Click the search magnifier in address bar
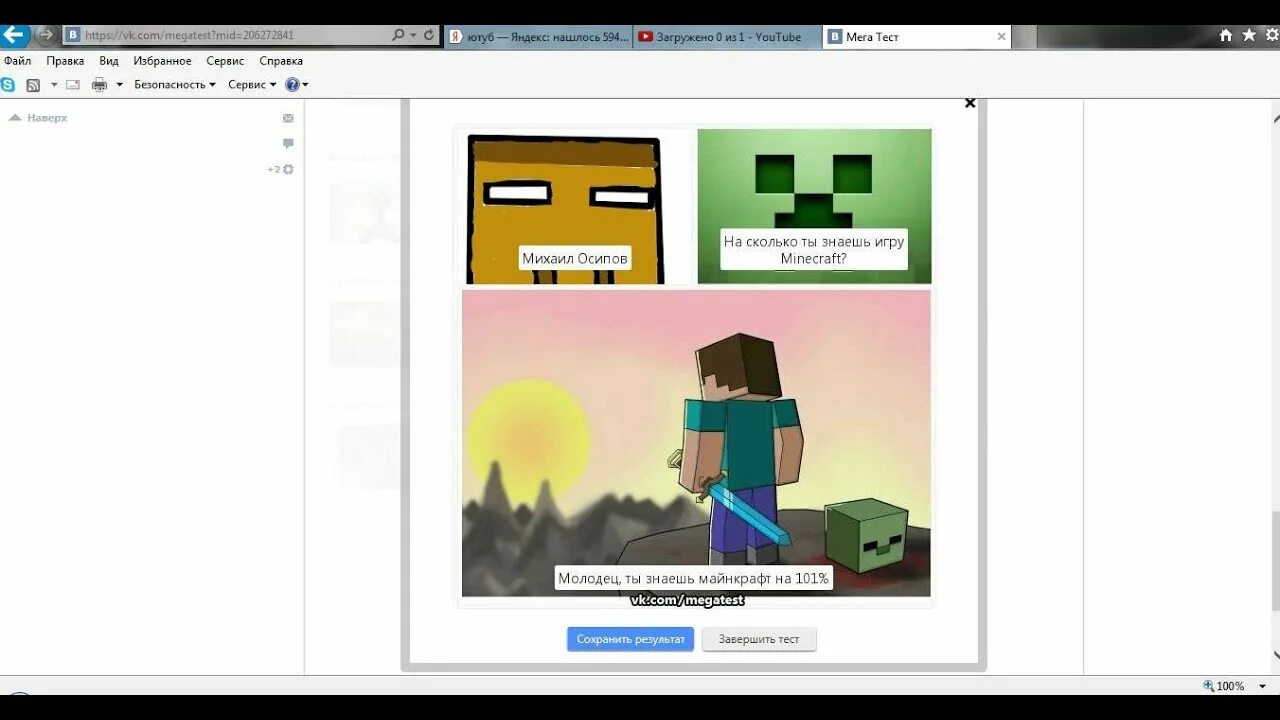1280x720 pixels. [x=399, y=35]
